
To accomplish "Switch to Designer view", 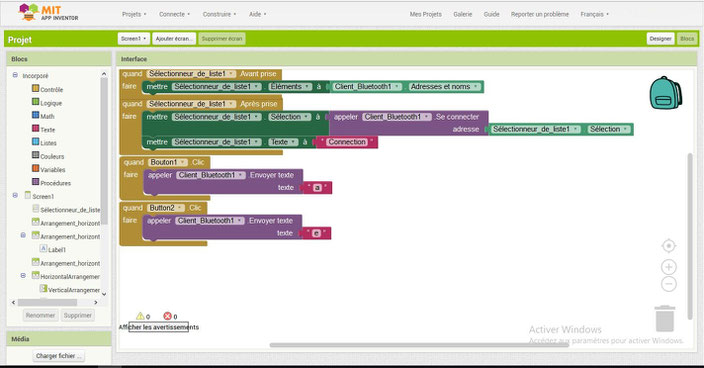I will point(660,39).
